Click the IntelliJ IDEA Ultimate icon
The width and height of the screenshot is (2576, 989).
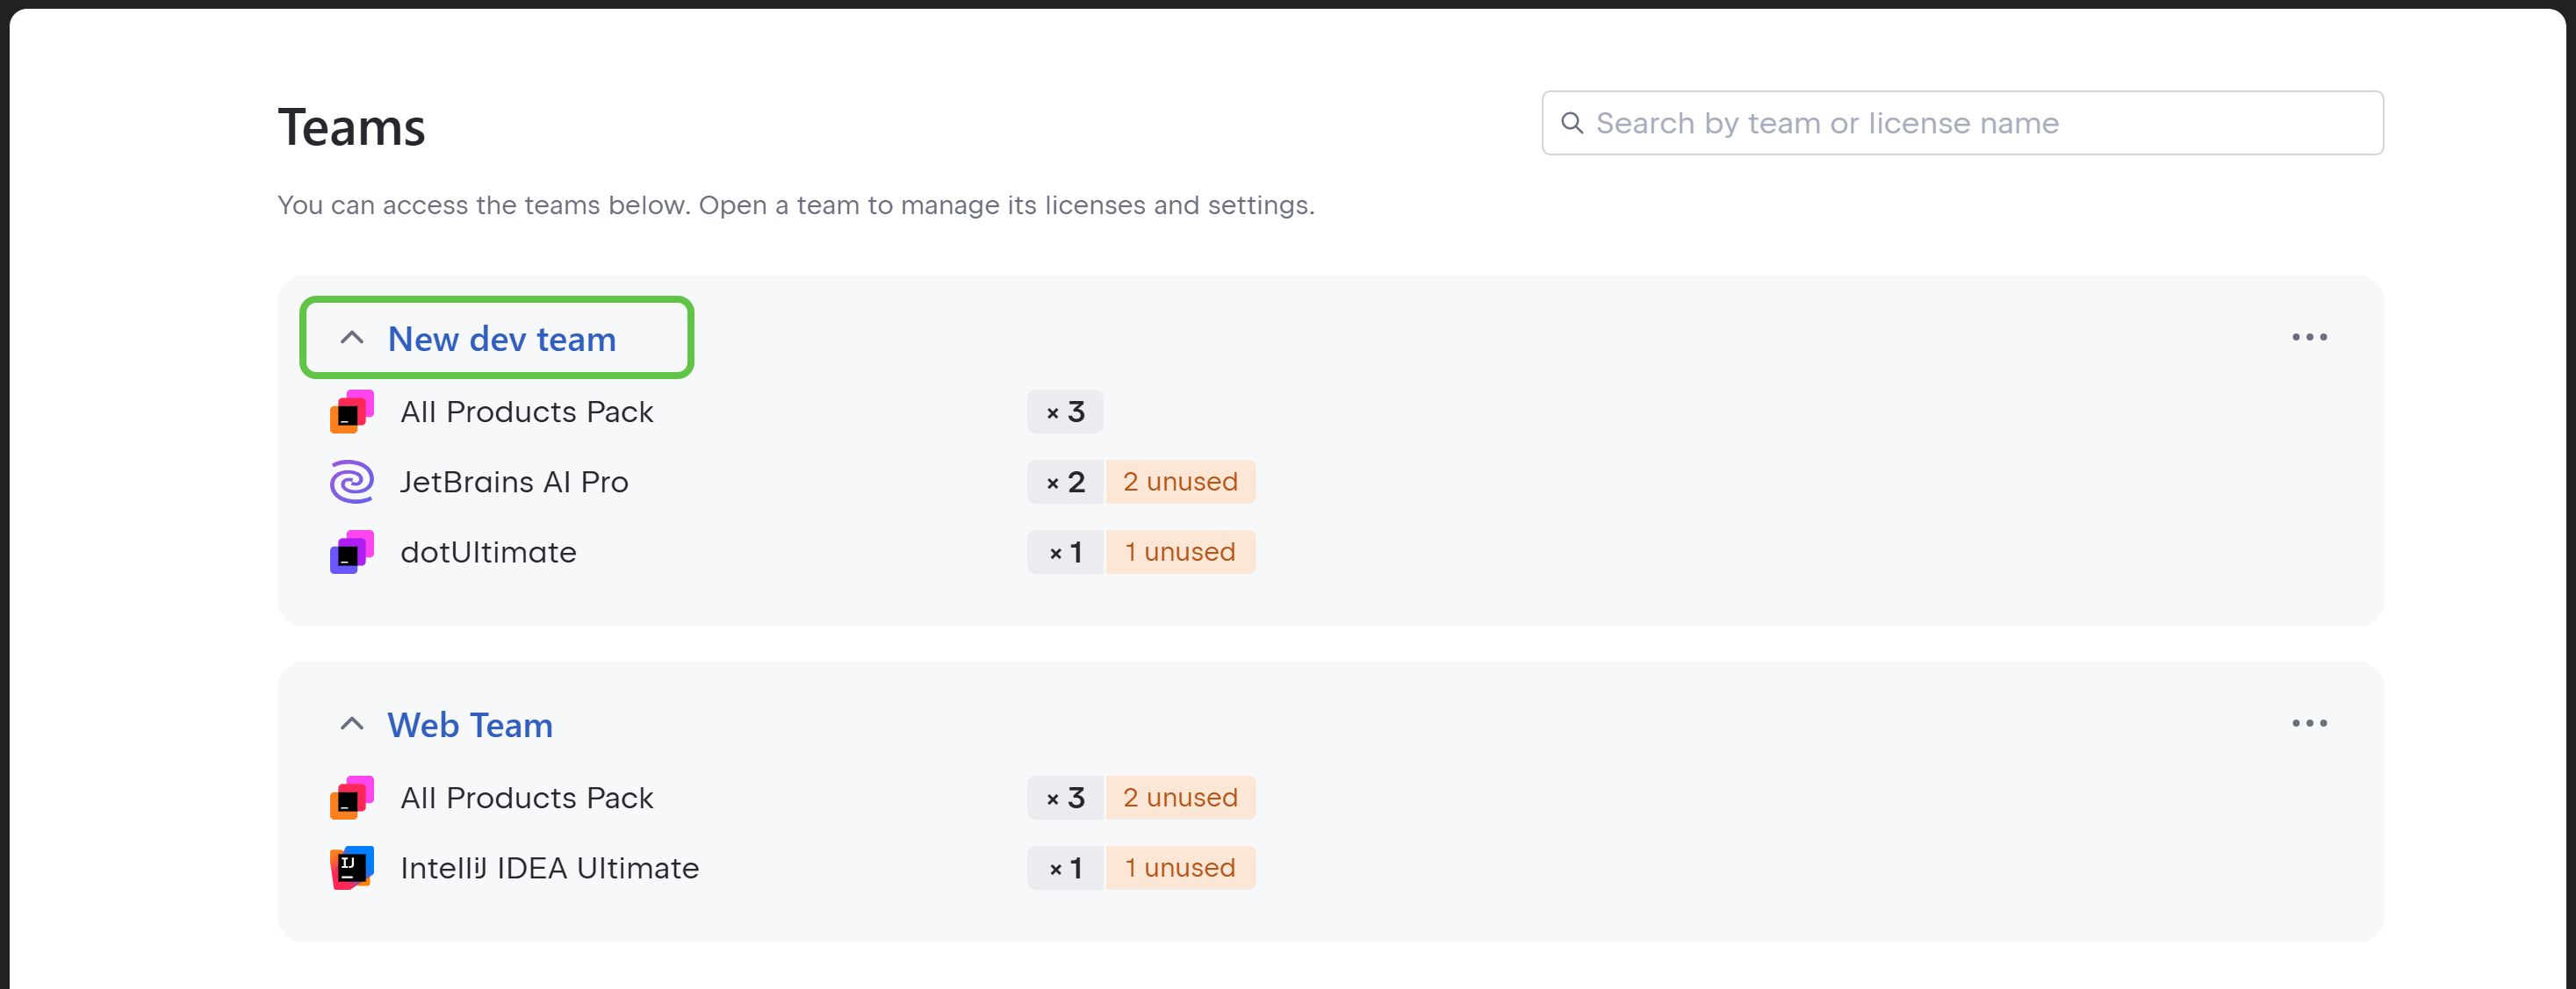[x=352, y=868]
